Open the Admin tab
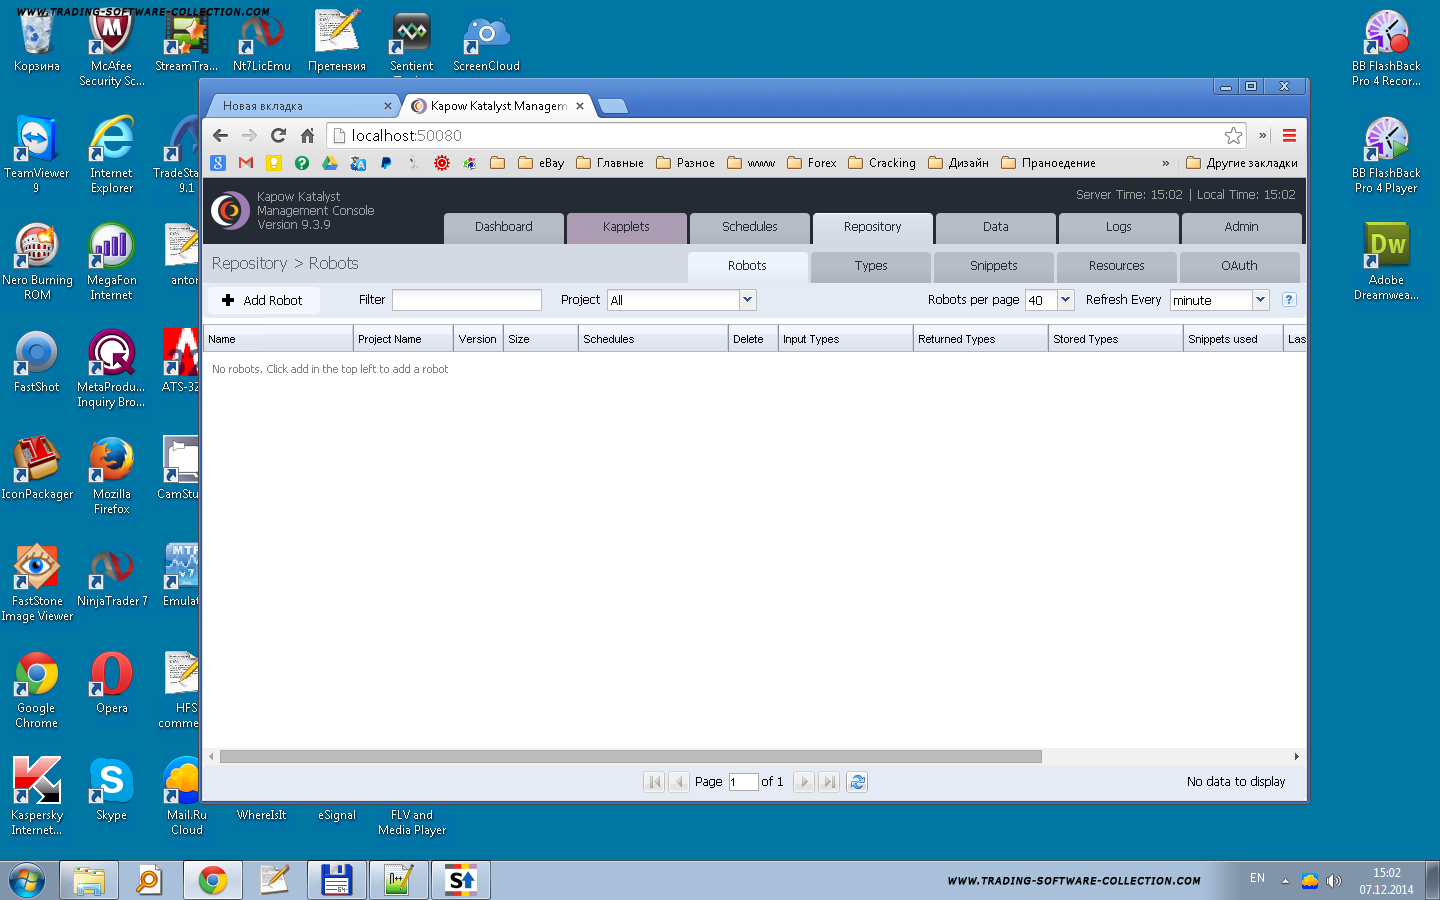Image resolution: width=1440 pixels, height=900 pixels. point(1241,227)
